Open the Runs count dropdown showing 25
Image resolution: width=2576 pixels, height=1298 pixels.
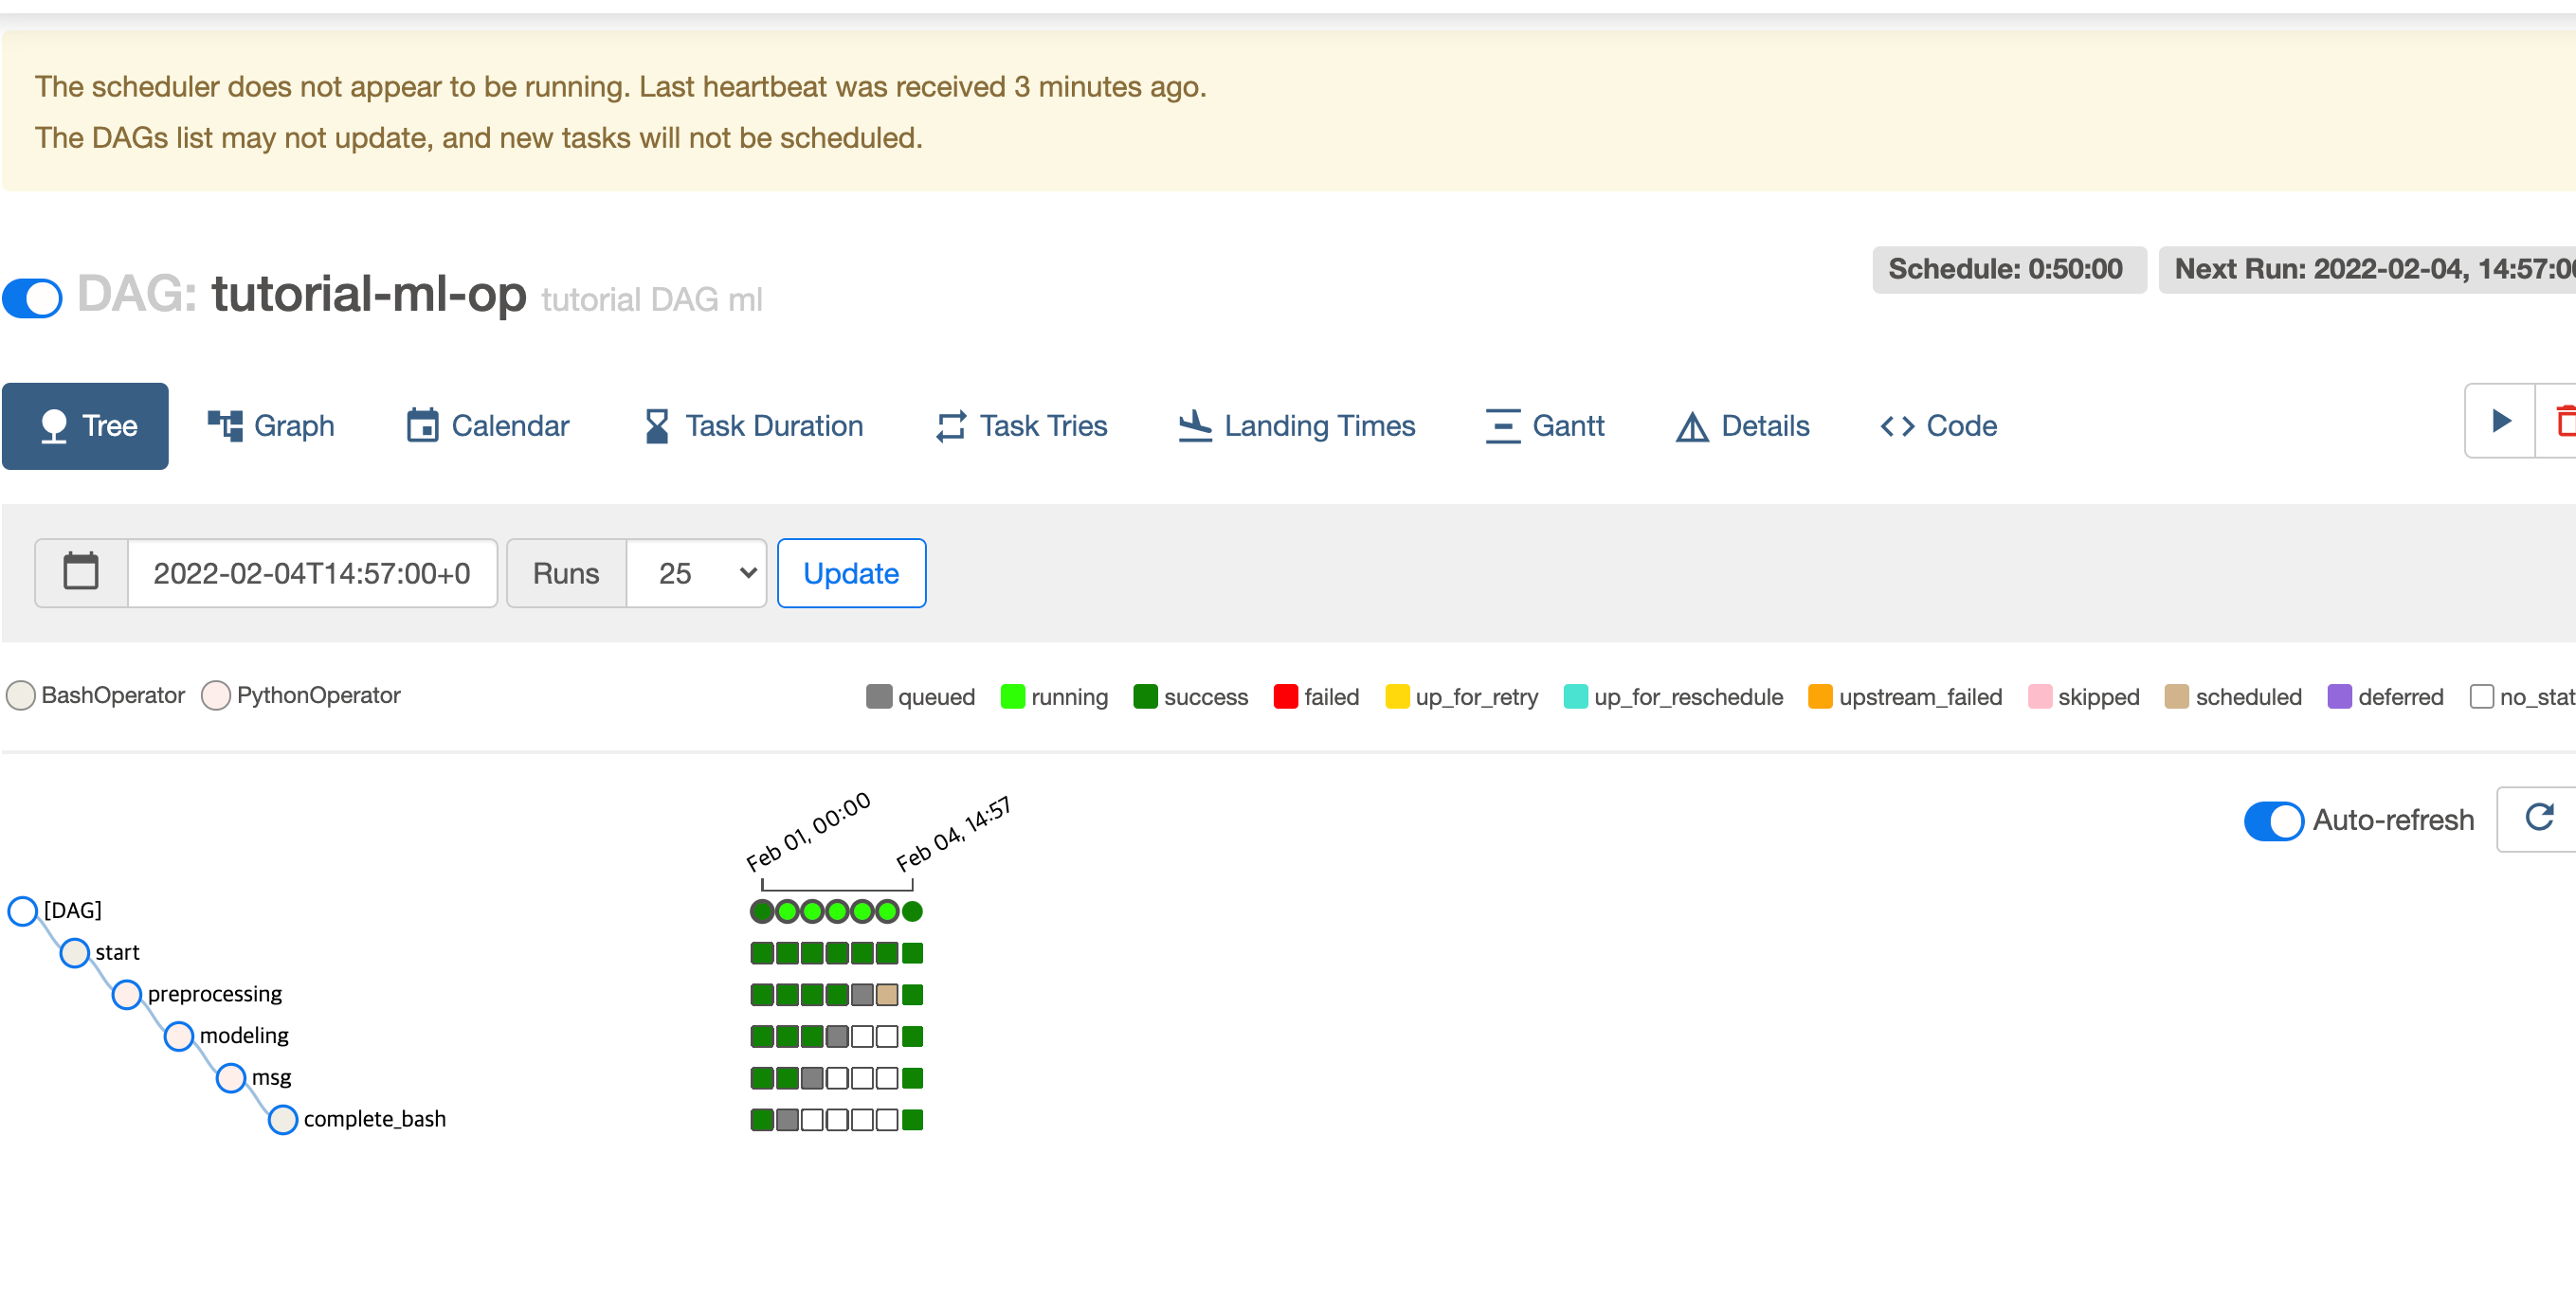pyautogui.click(x=696, y=573)
